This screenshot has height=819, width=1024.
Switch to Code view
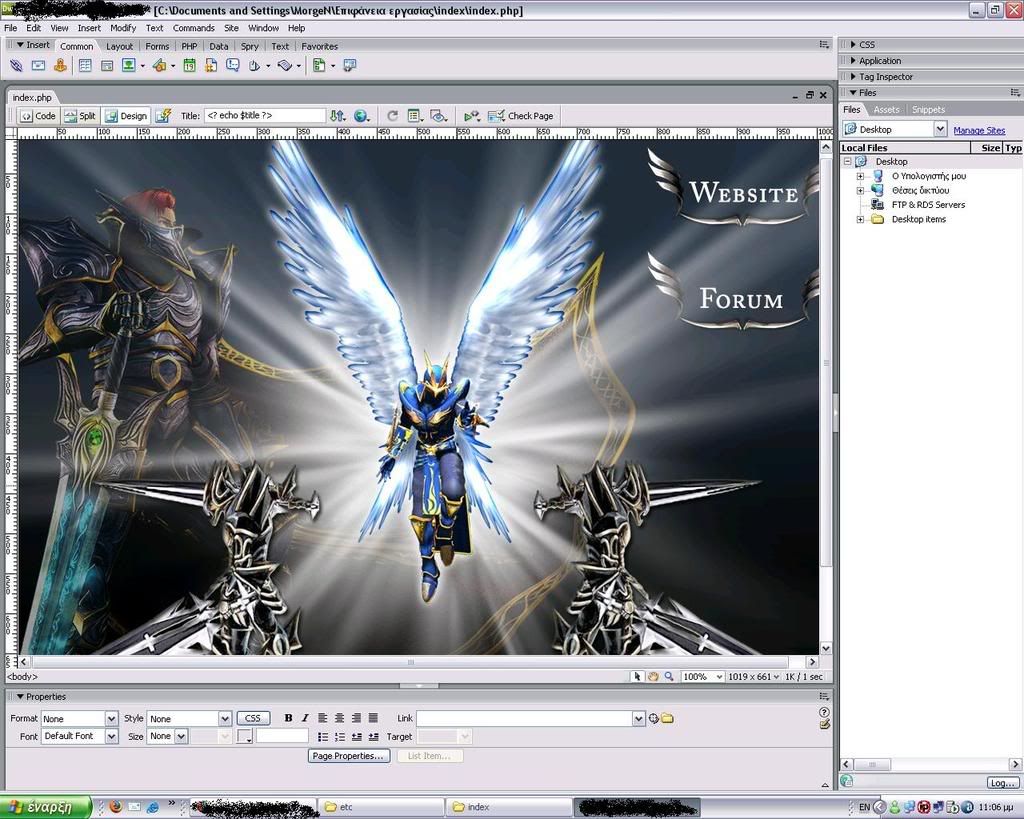coord(38,116)
